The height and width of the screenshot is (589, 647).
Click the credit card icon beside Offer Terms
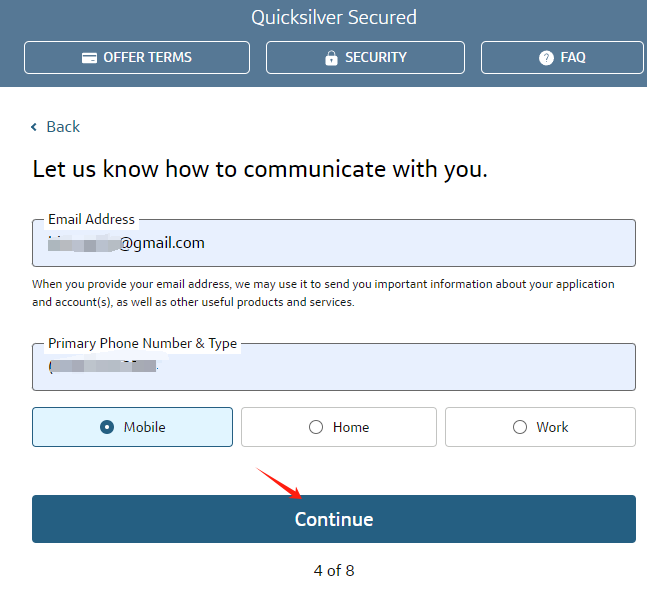(x=89, y=58)
